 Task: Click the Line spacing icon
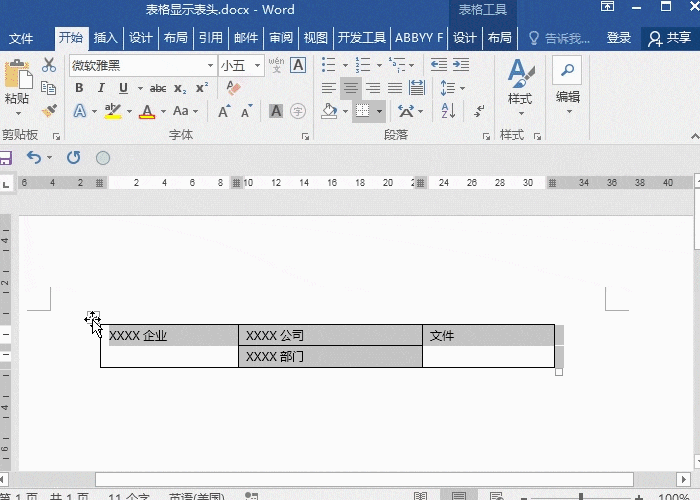tap(447, 88)
